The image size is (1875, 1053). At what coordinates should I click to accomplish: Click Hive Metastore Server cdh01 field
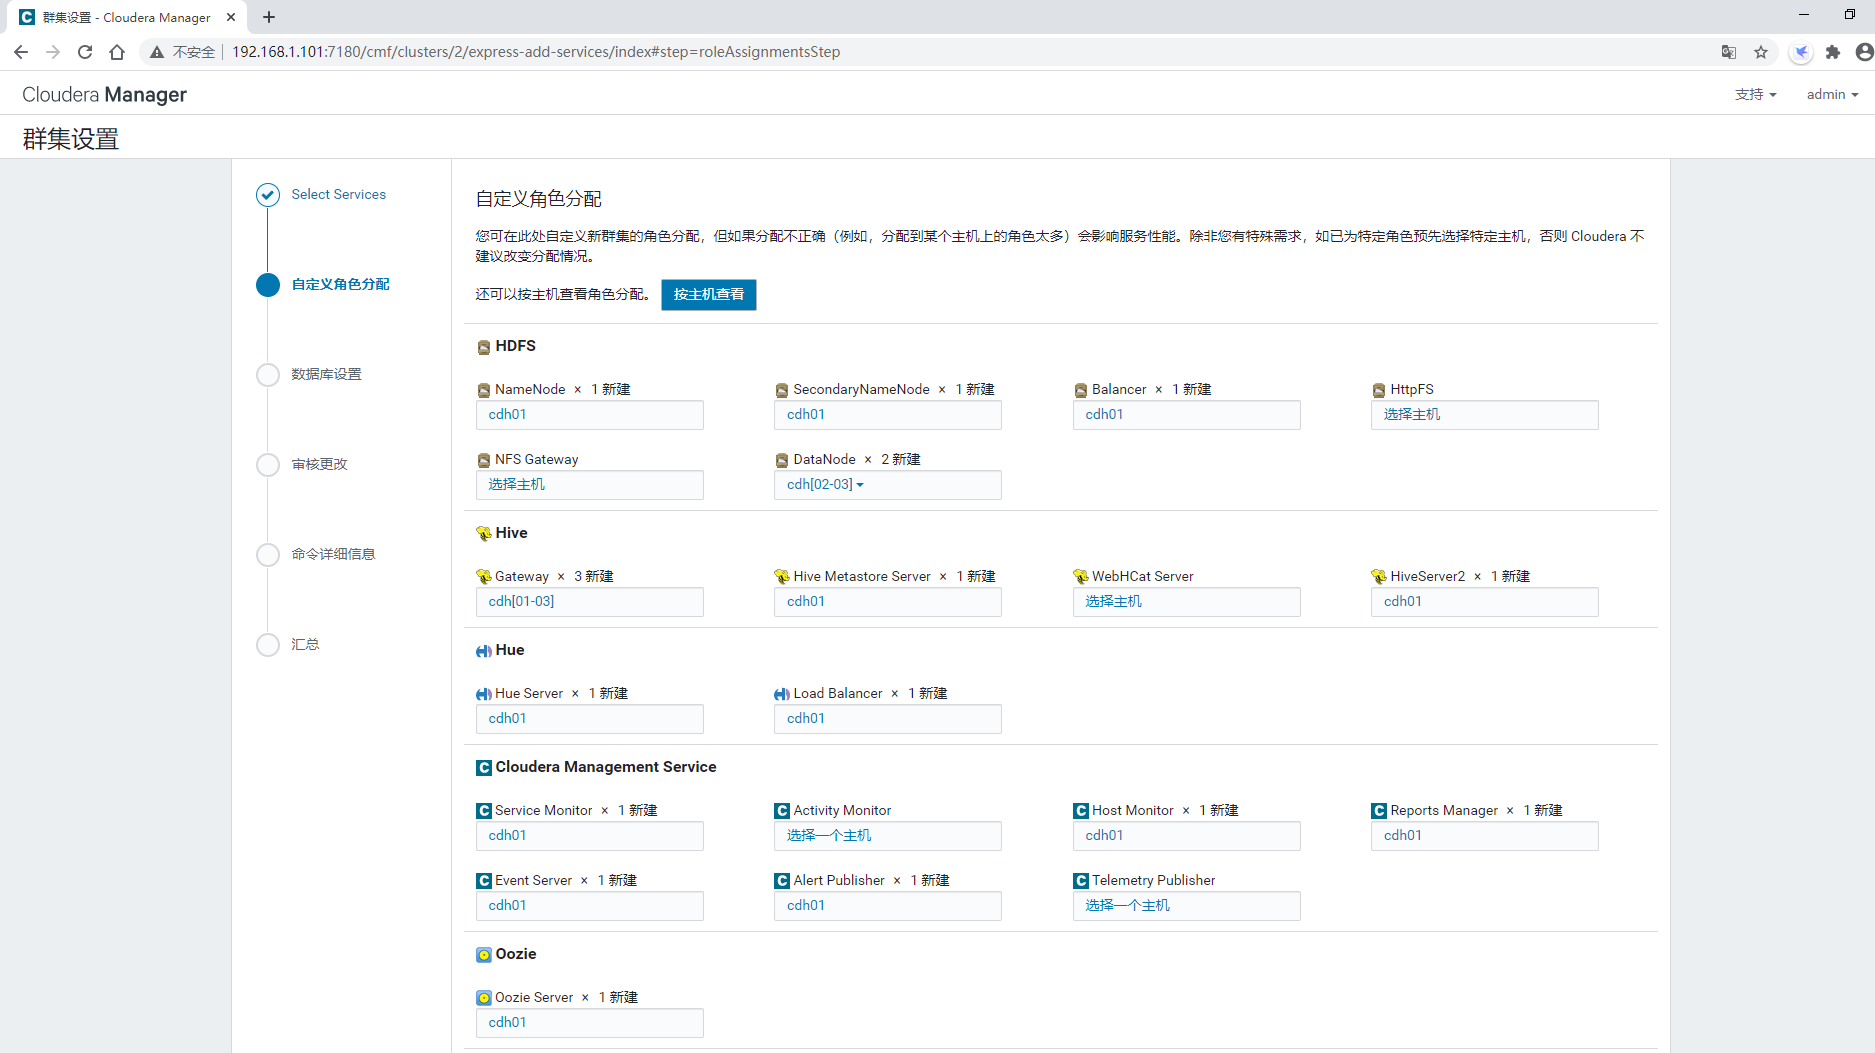(887, 602)
